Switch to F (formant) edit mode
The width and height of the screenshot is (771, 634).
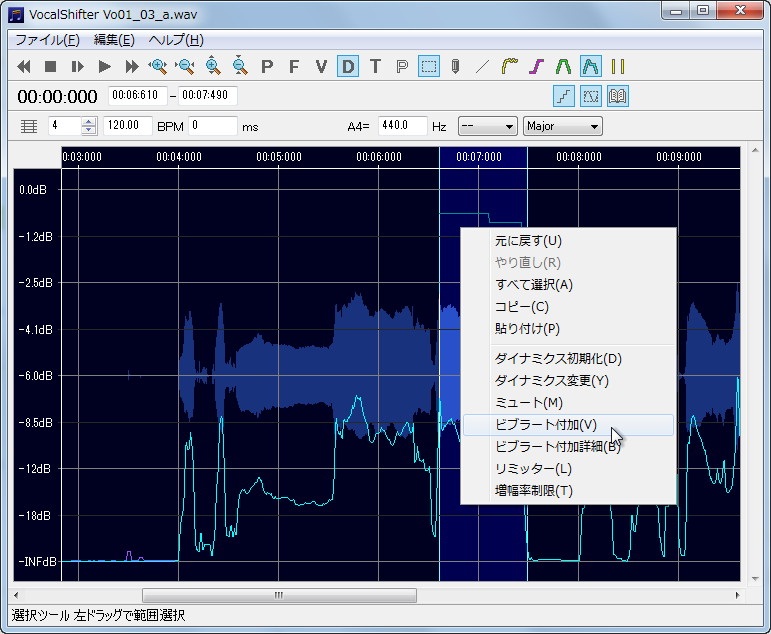click(x=294, y=66)
